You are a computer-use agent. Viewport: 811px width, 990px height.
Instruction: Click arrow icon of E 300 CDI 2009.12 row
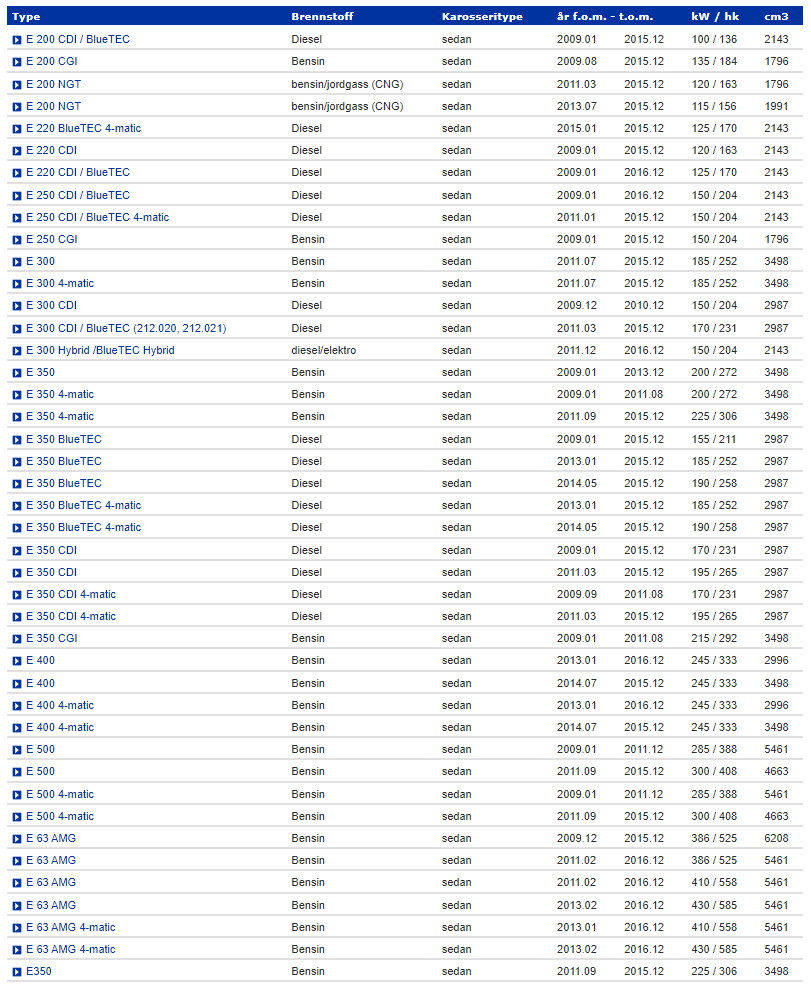tap(17, 306)
